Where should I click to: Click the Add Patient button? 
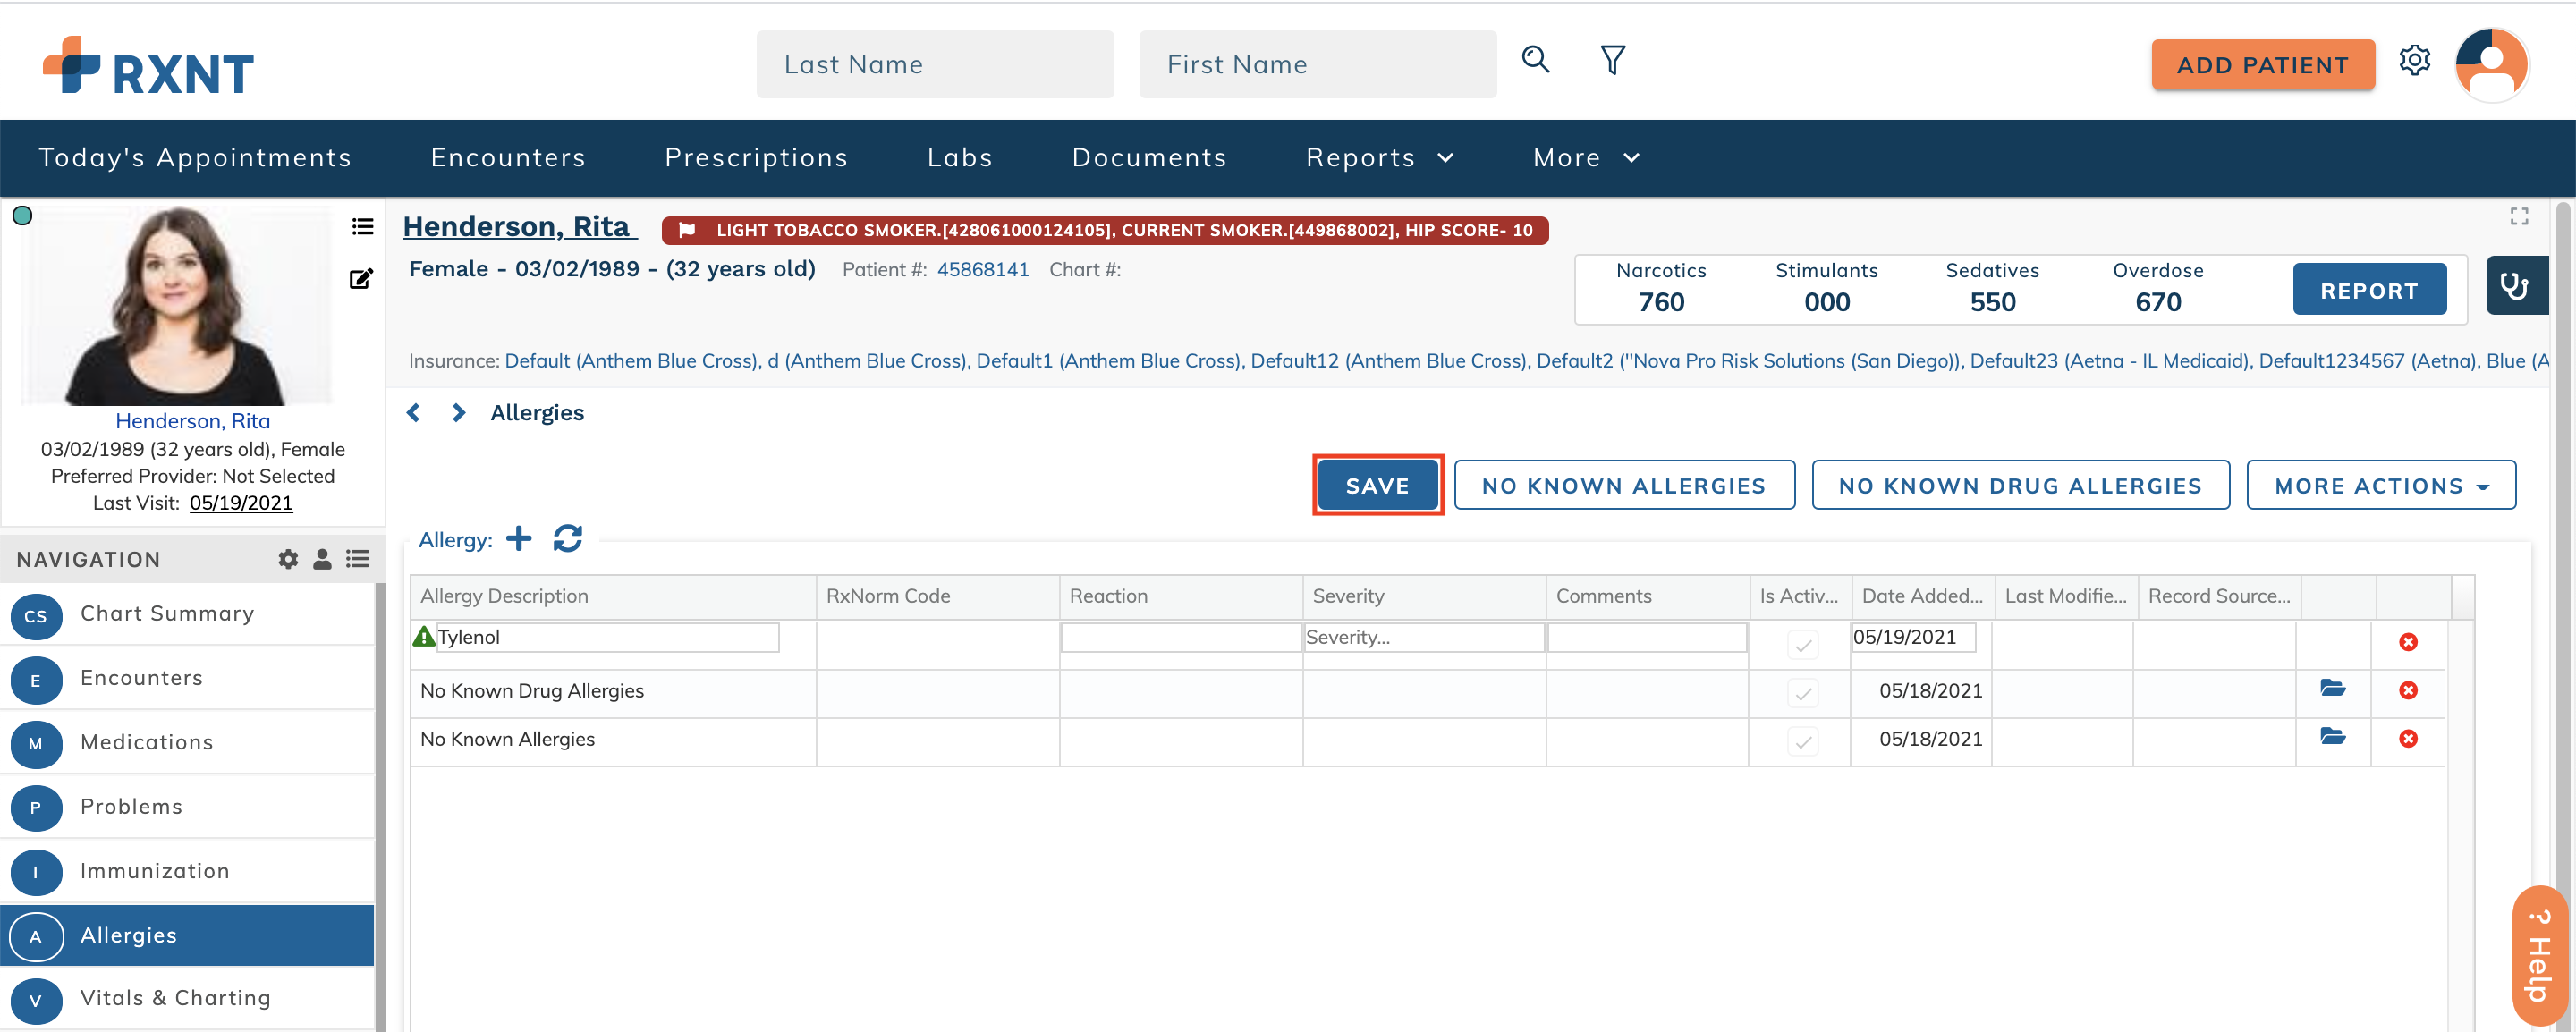(2263, 65)
